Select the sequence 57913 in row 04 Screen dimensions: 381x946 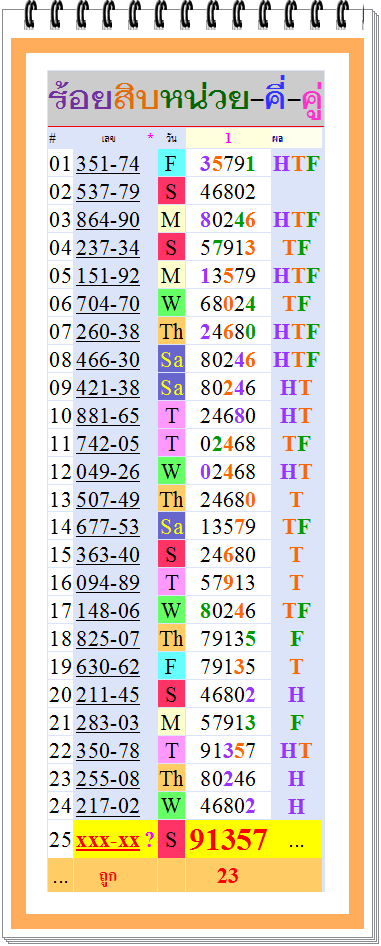pyautogui.click(x=228, y=248)
